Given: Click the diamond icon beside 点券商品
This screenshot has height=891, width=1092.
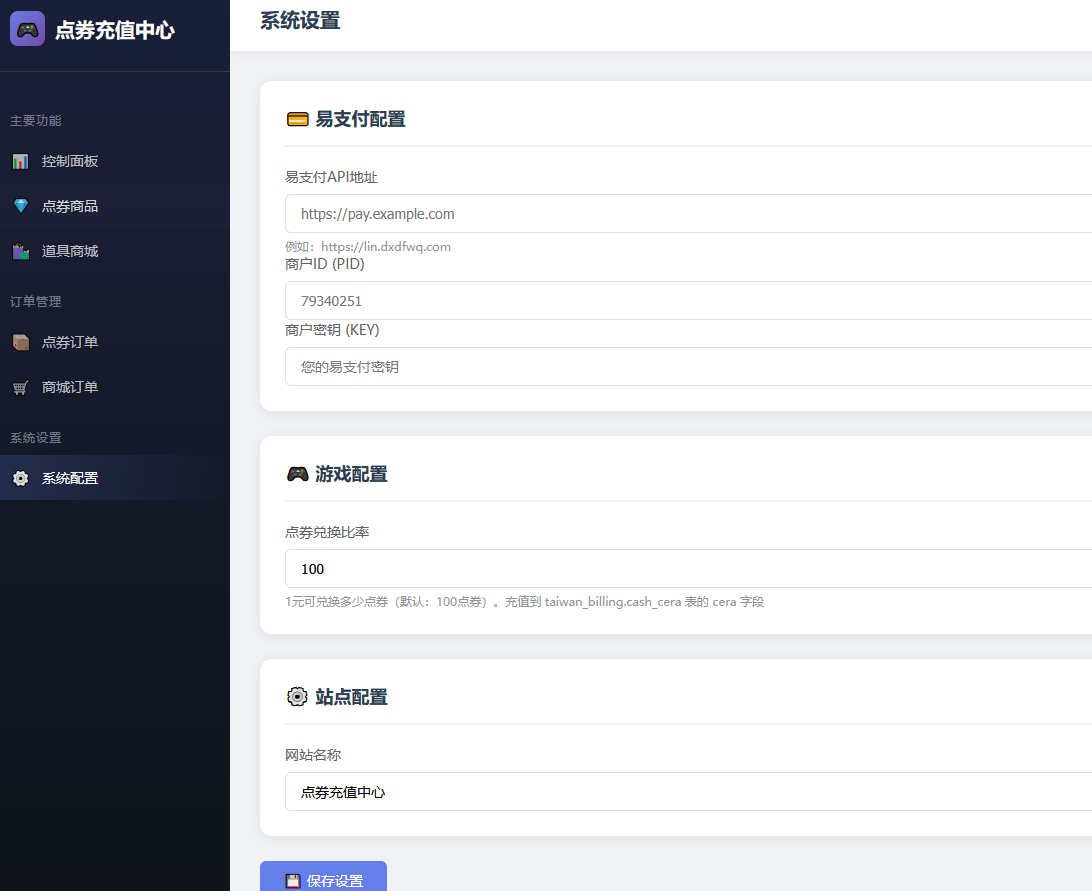Looking at the screenshot, I should [20, 206].
